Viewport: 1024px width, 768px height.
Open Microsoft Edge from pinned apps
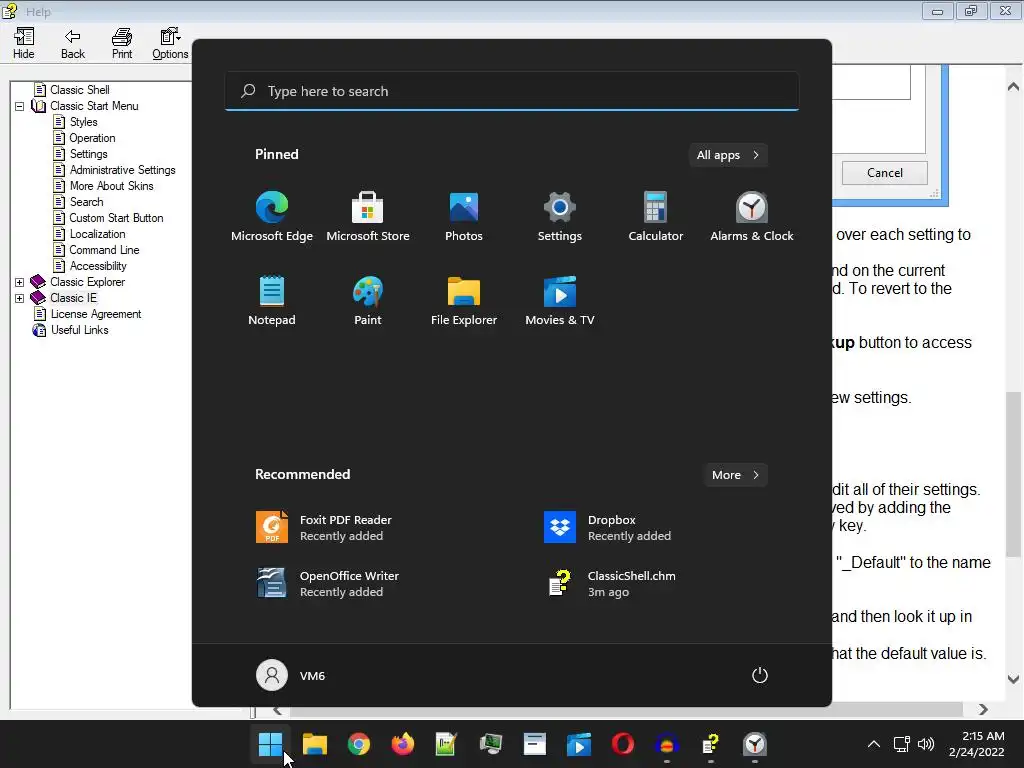point(272,217)
